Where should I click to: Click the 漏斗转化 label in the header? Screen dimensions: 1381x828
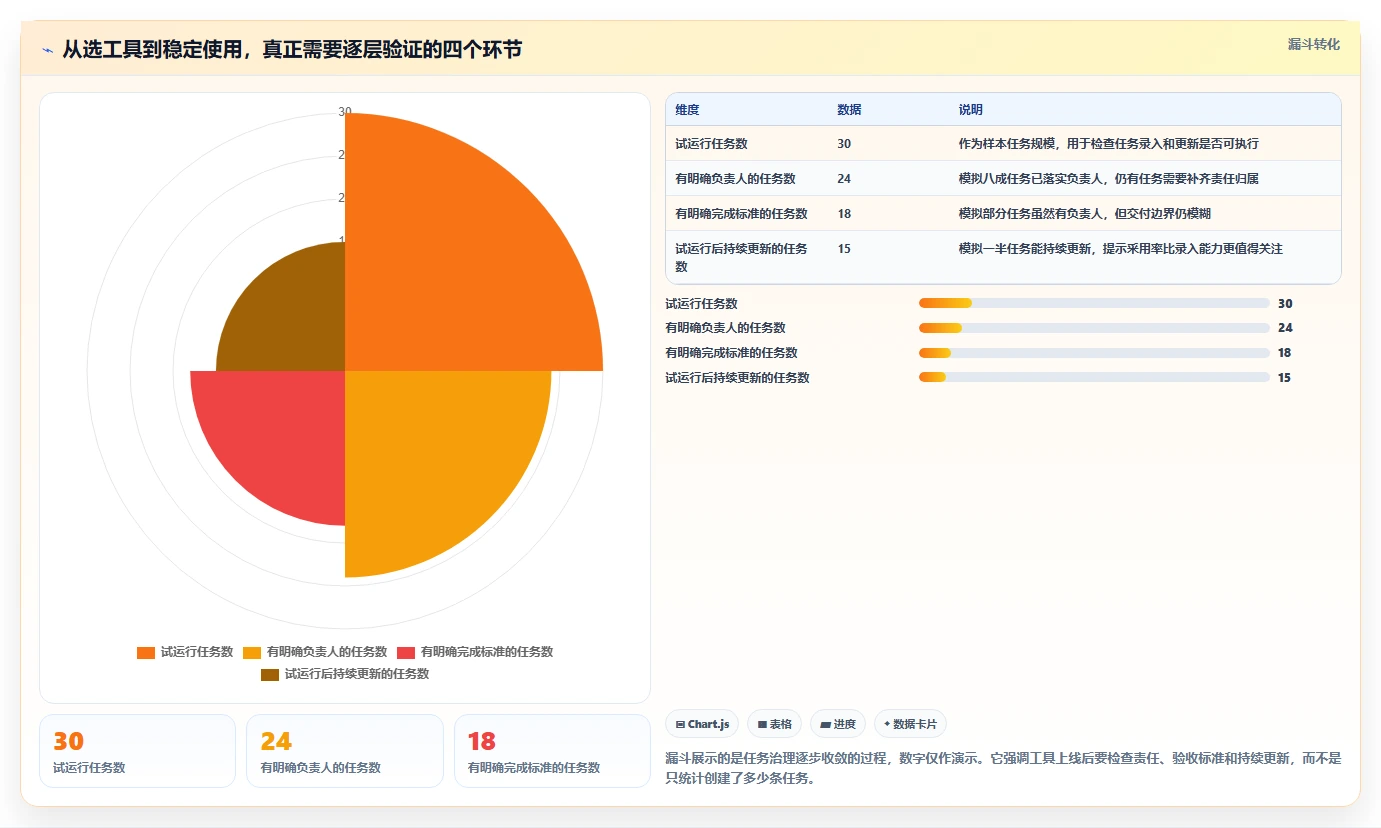tap(1313, 44)
